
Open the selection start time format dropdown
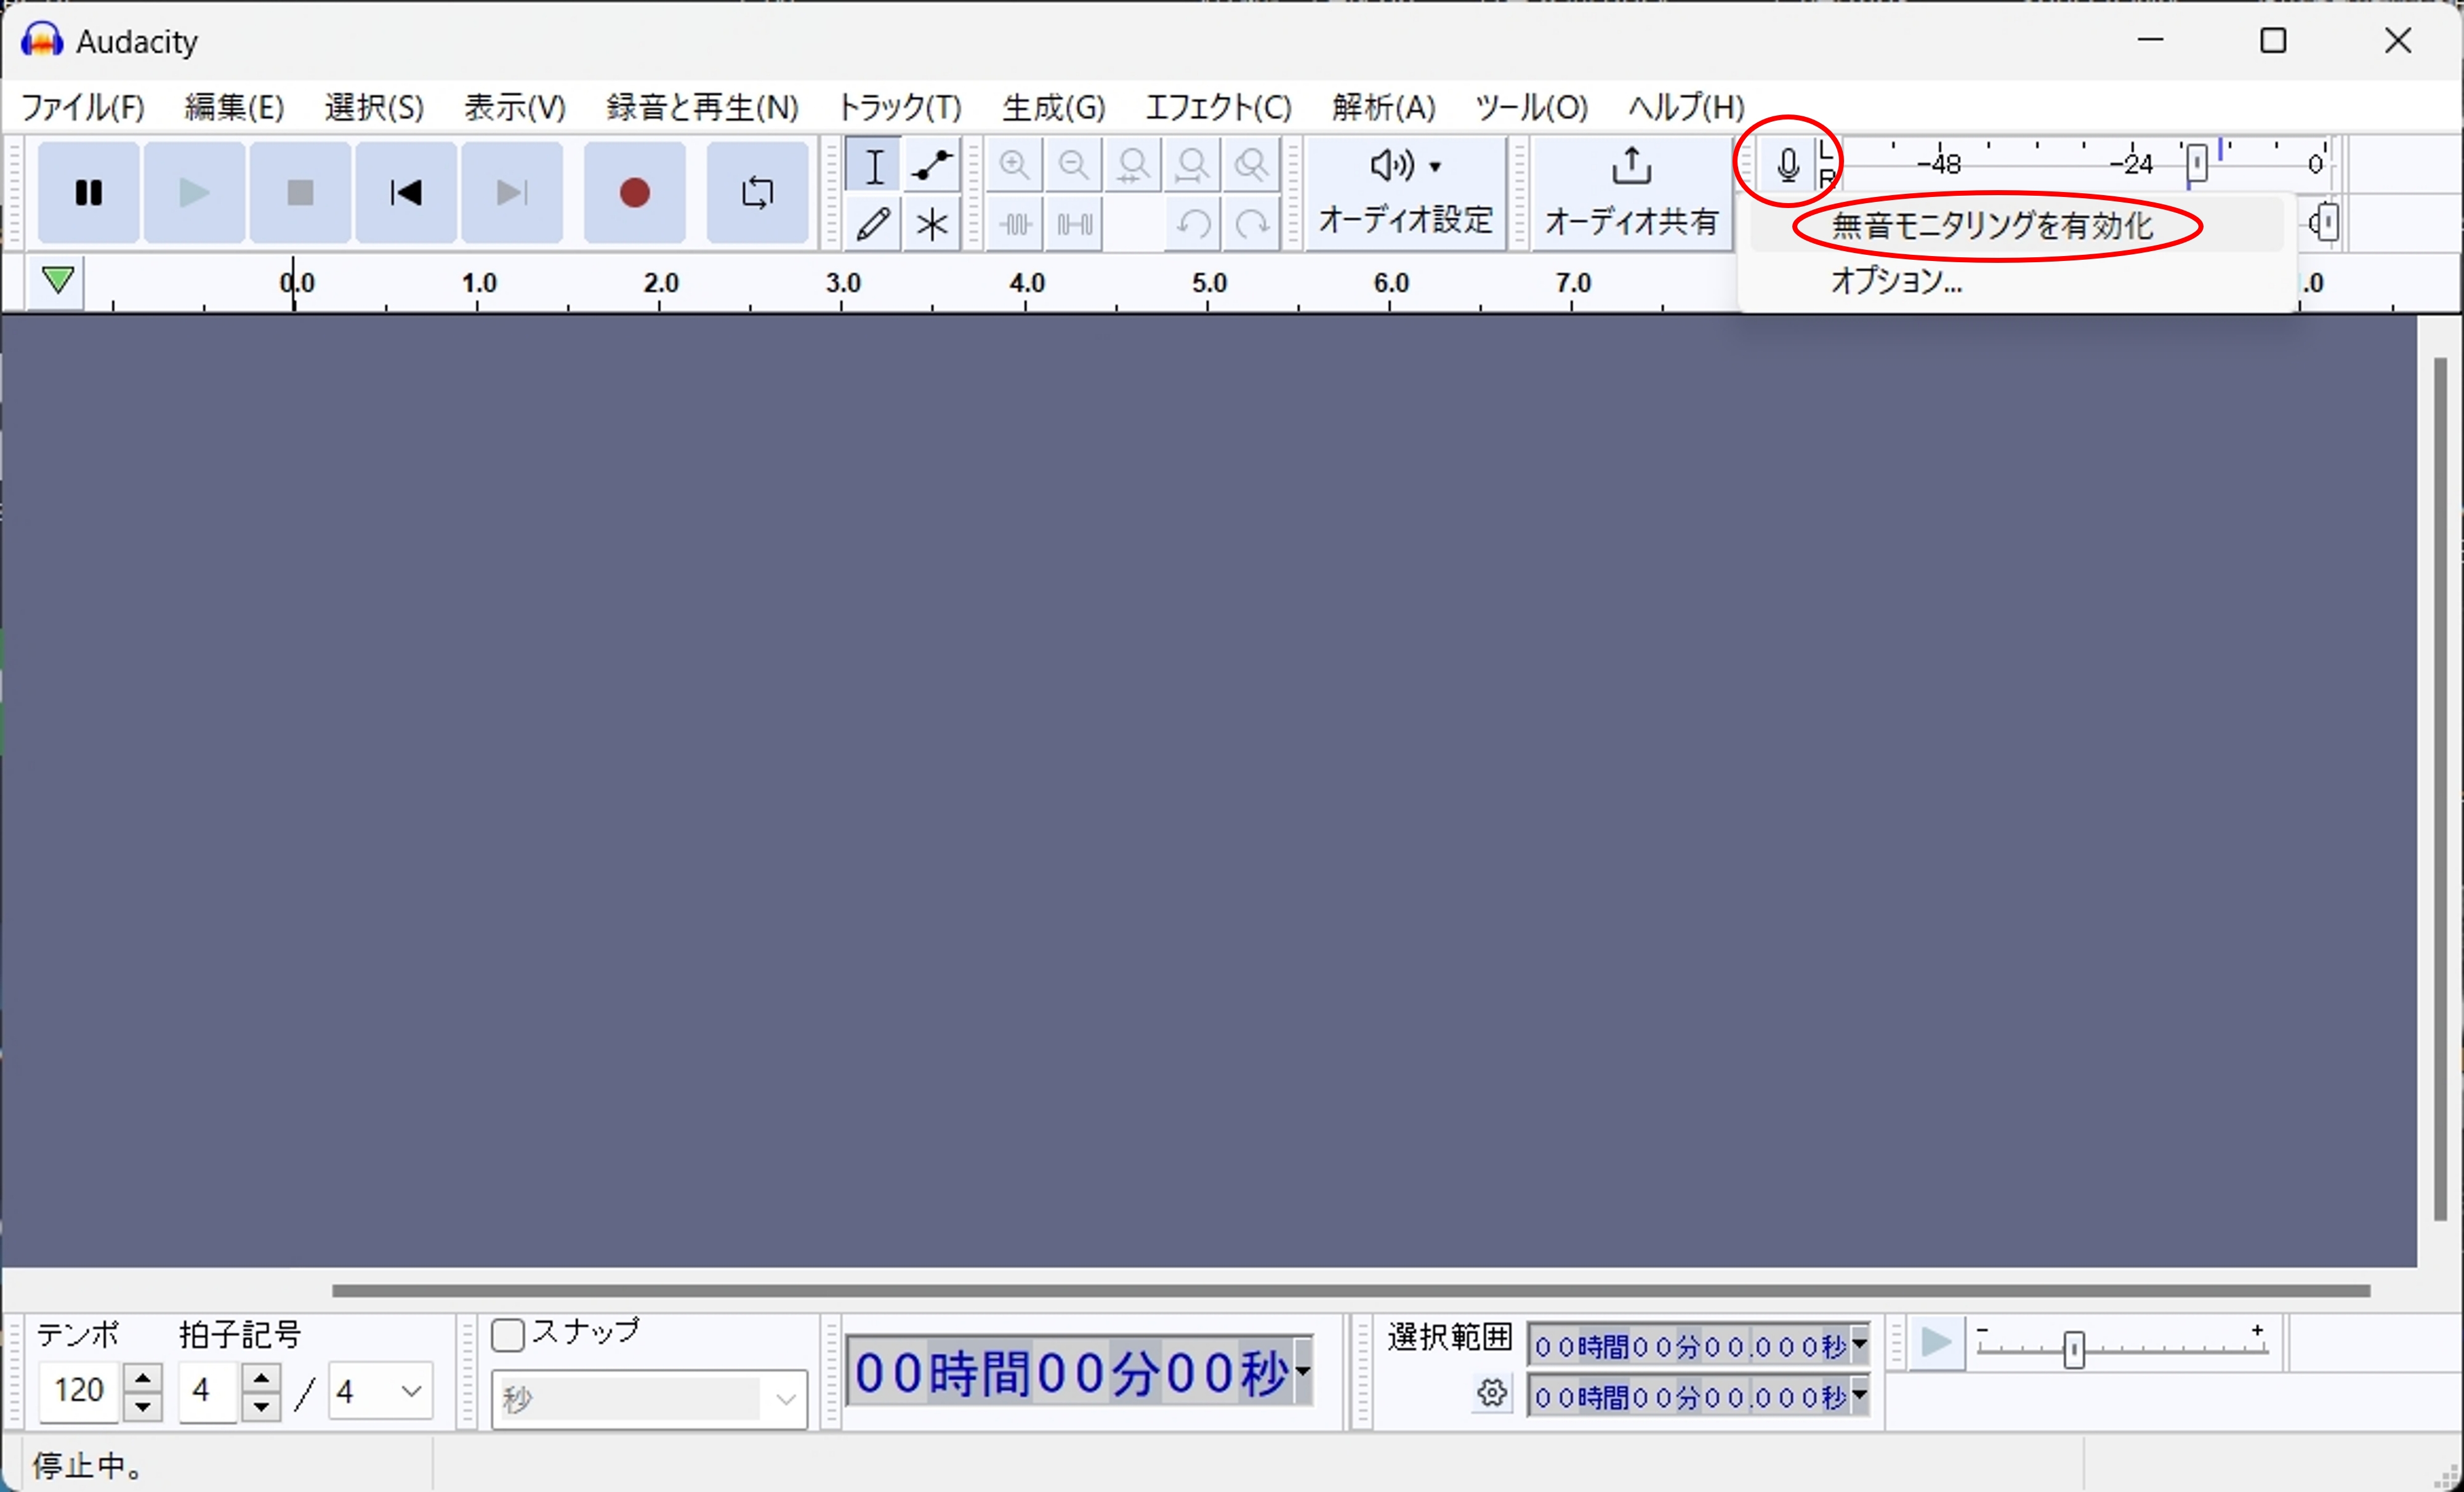(1859, 1345)
